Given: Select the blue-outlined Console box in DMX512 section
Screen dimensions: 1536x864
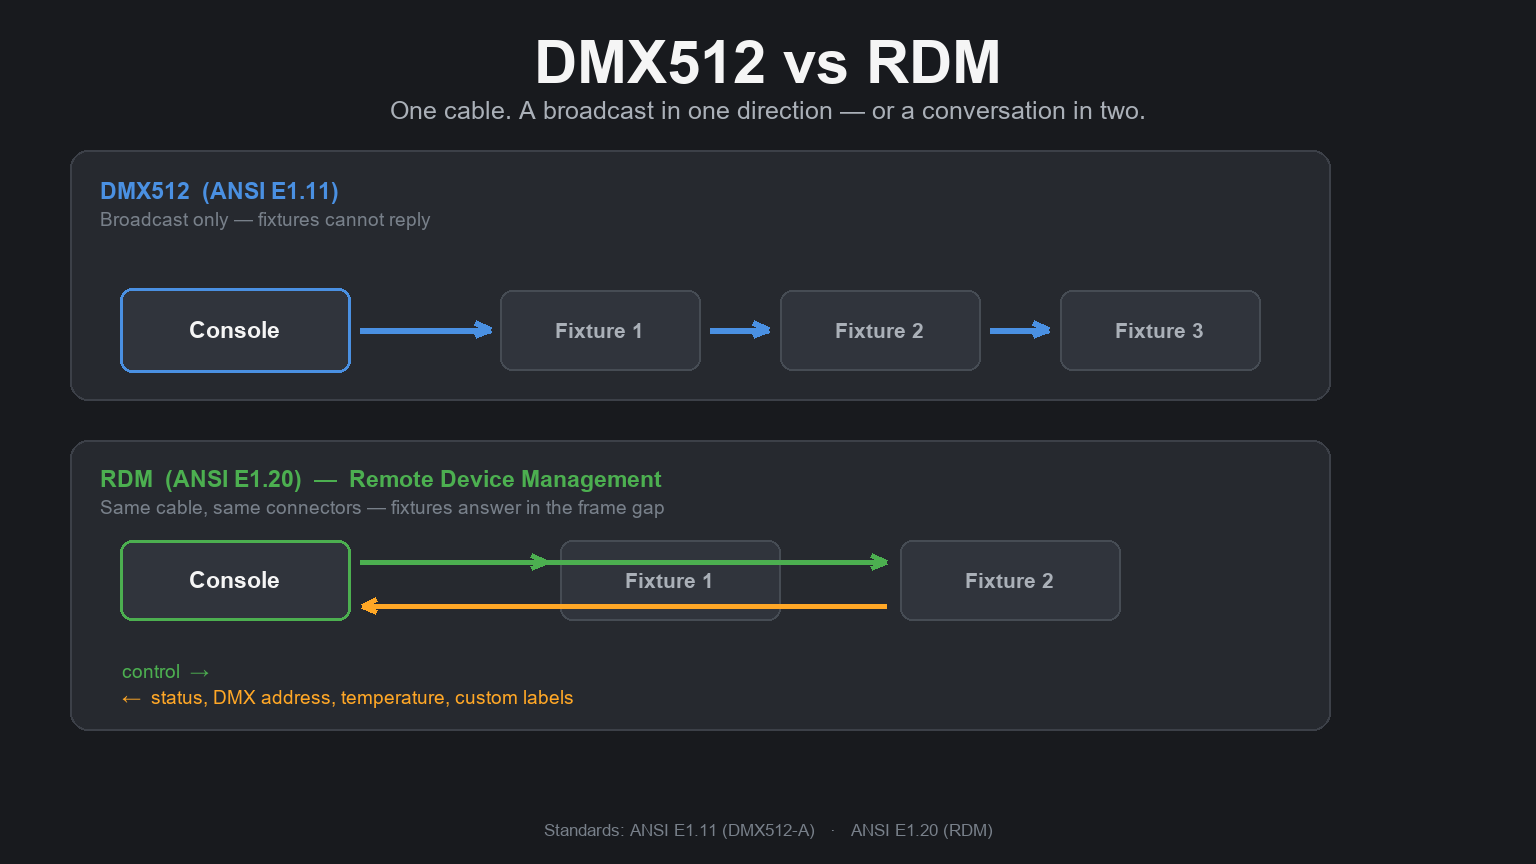Looking at the screenshot, I should tap(235, 330).
